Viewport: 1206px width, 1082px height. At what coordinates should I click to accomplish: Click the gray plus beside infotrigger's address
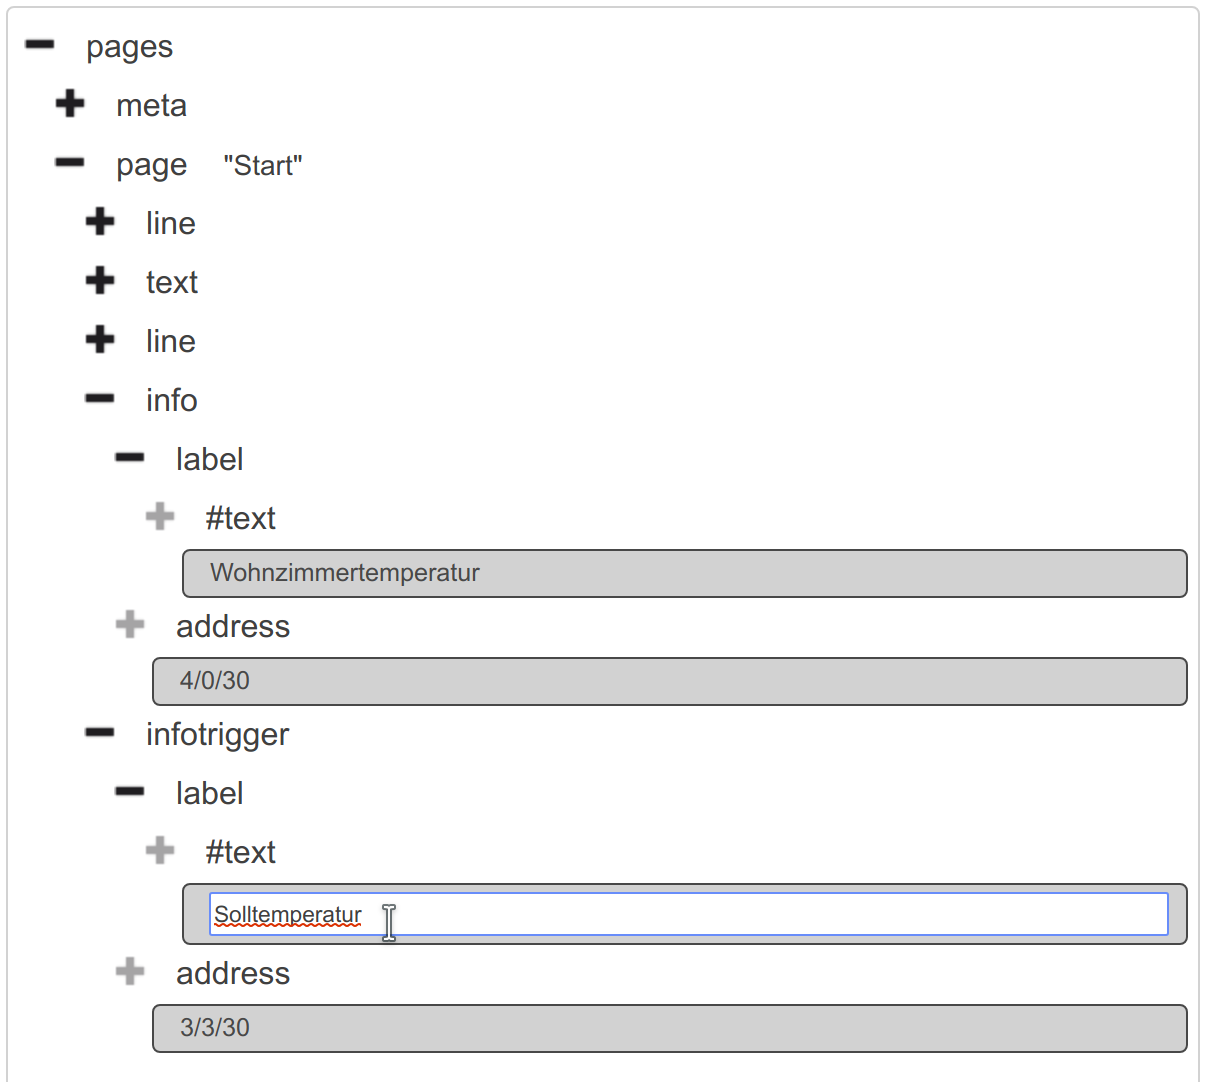point(130,972)
